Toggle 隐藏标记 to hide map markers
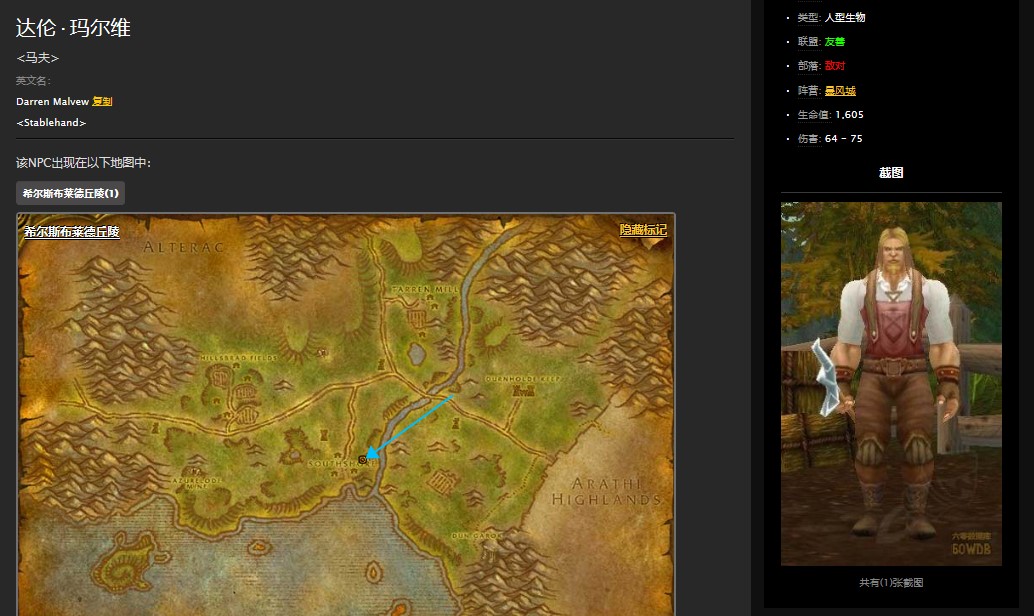This screenshot has height=616, width=1034. (x=643, y=230)
